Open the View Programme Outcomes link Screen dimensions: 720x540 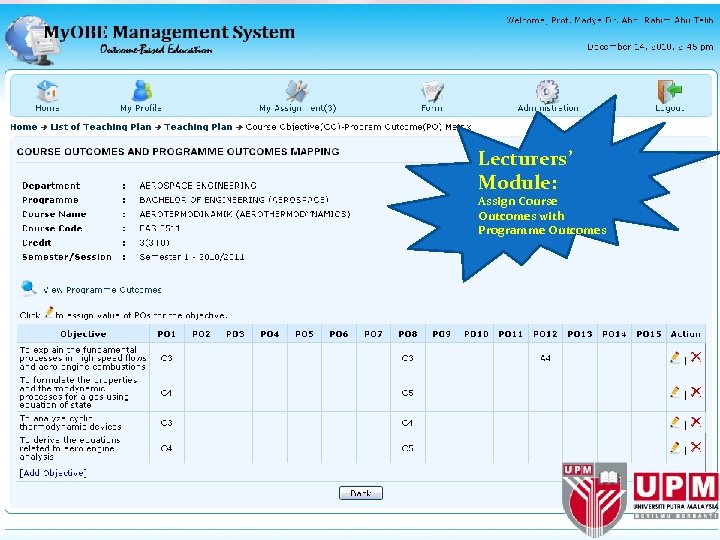102,290
